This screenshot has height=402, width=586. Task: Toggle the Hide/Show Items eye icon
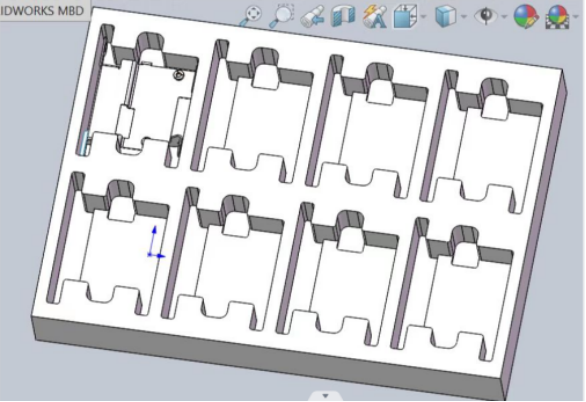tap(486, 16)
